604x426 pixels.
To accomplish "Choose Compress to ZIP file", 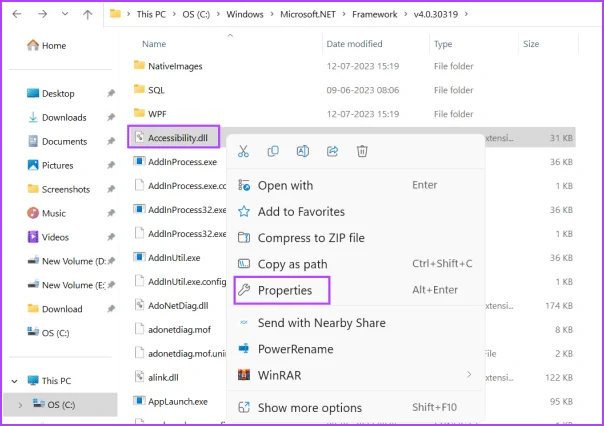I will (356, 238).
